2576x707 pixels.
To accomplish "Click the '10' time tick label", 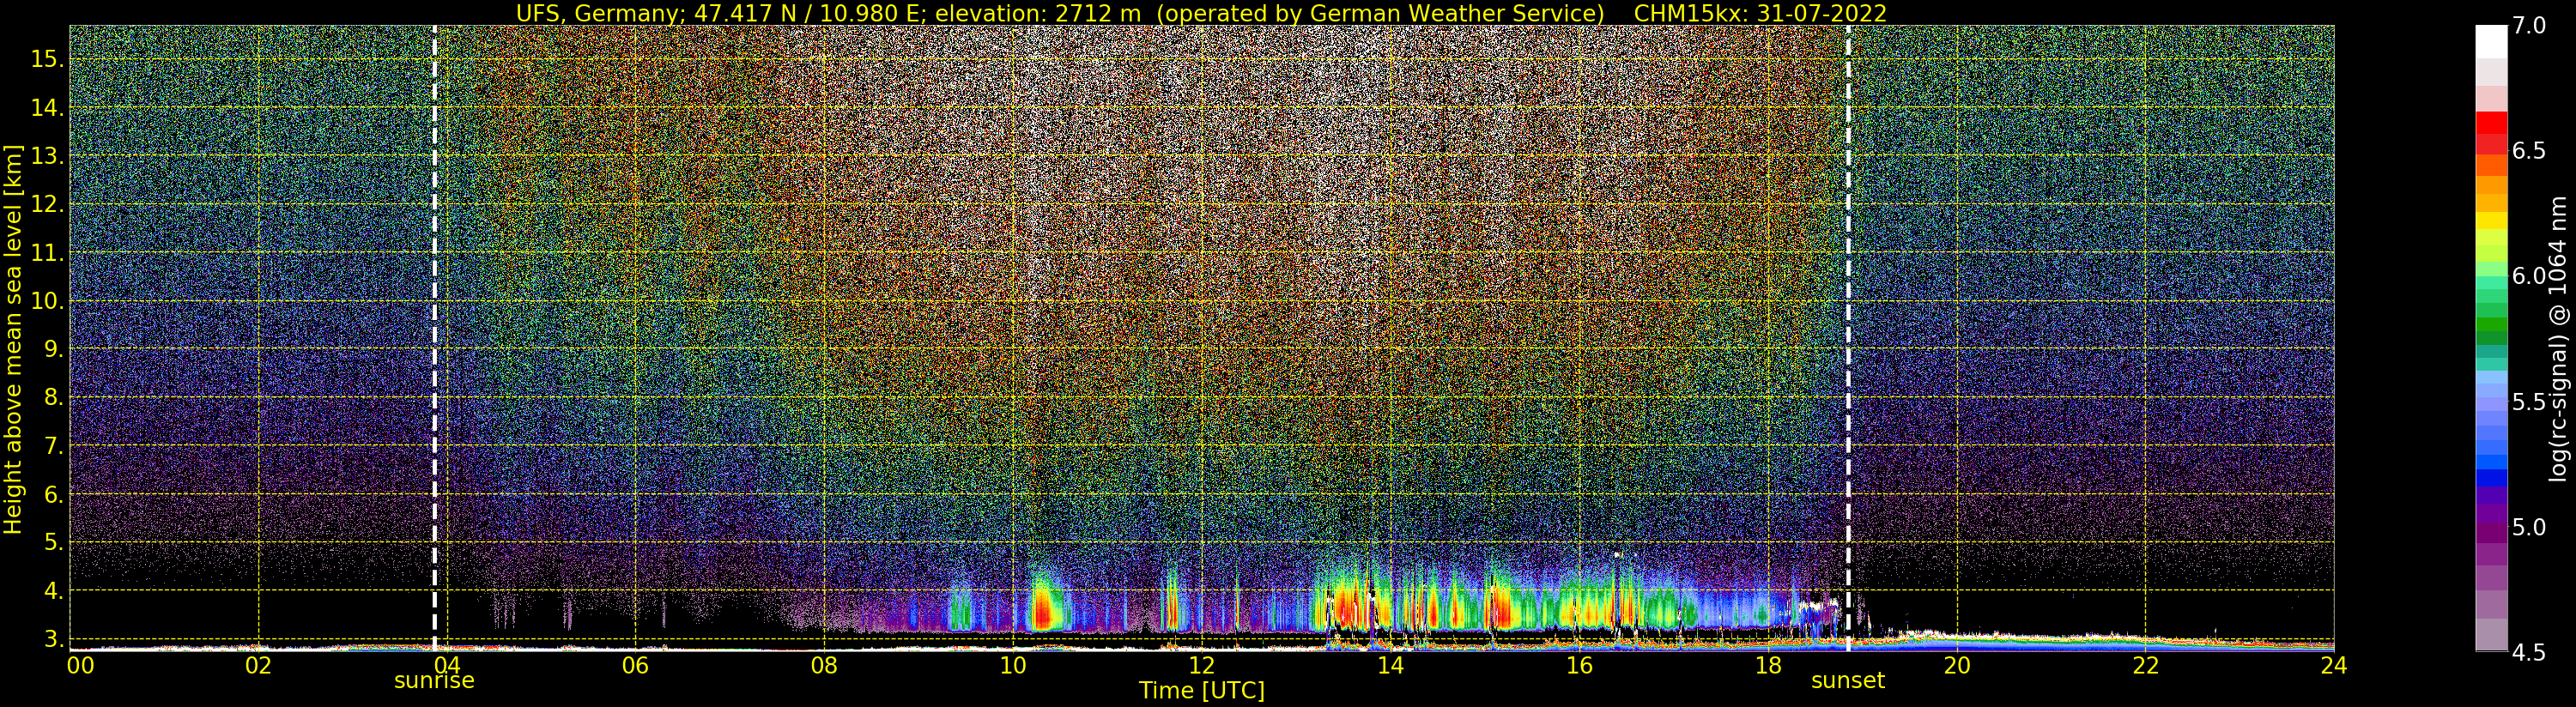I will coord(1013,665).
